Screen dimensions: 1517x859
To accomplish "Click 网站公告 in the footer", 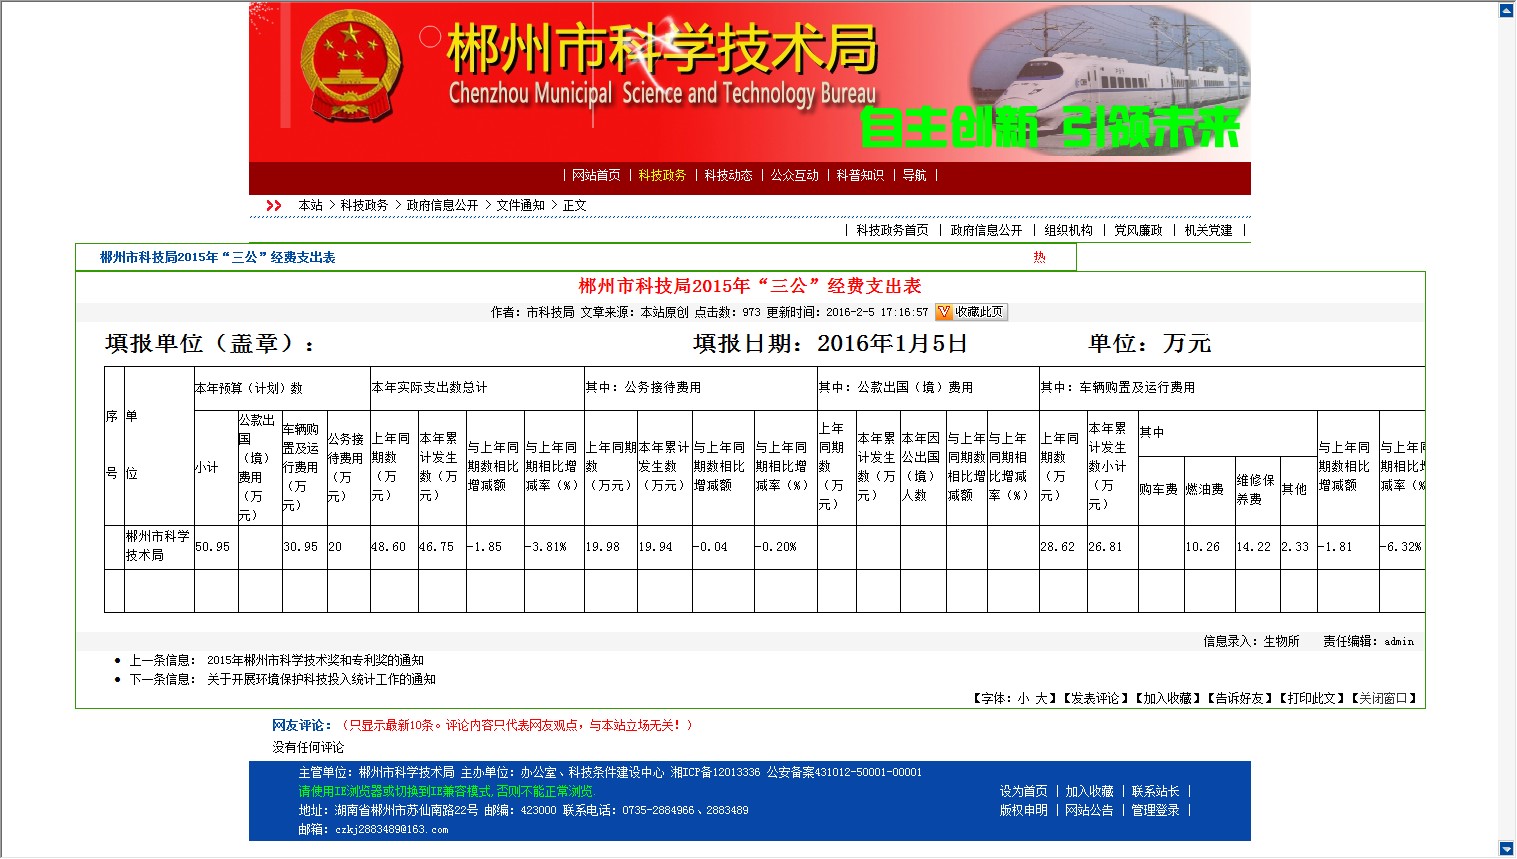I will [x=1089, y=810].
